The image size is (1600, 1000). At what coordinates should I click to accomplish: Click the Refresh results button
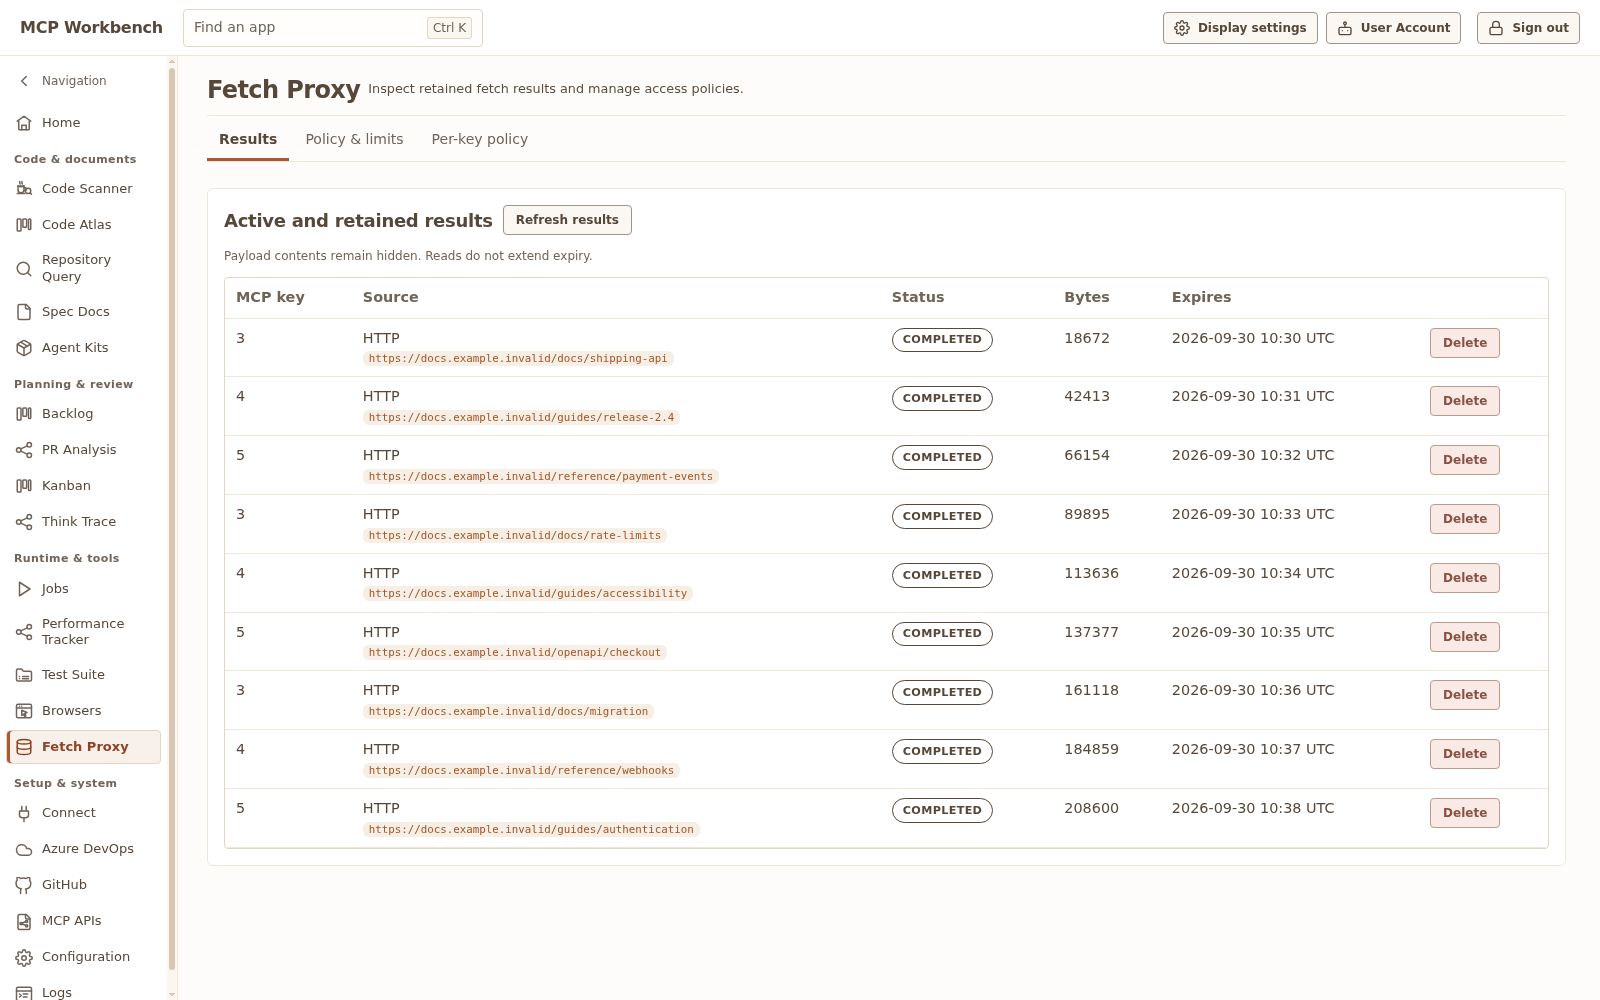point(567,220)
